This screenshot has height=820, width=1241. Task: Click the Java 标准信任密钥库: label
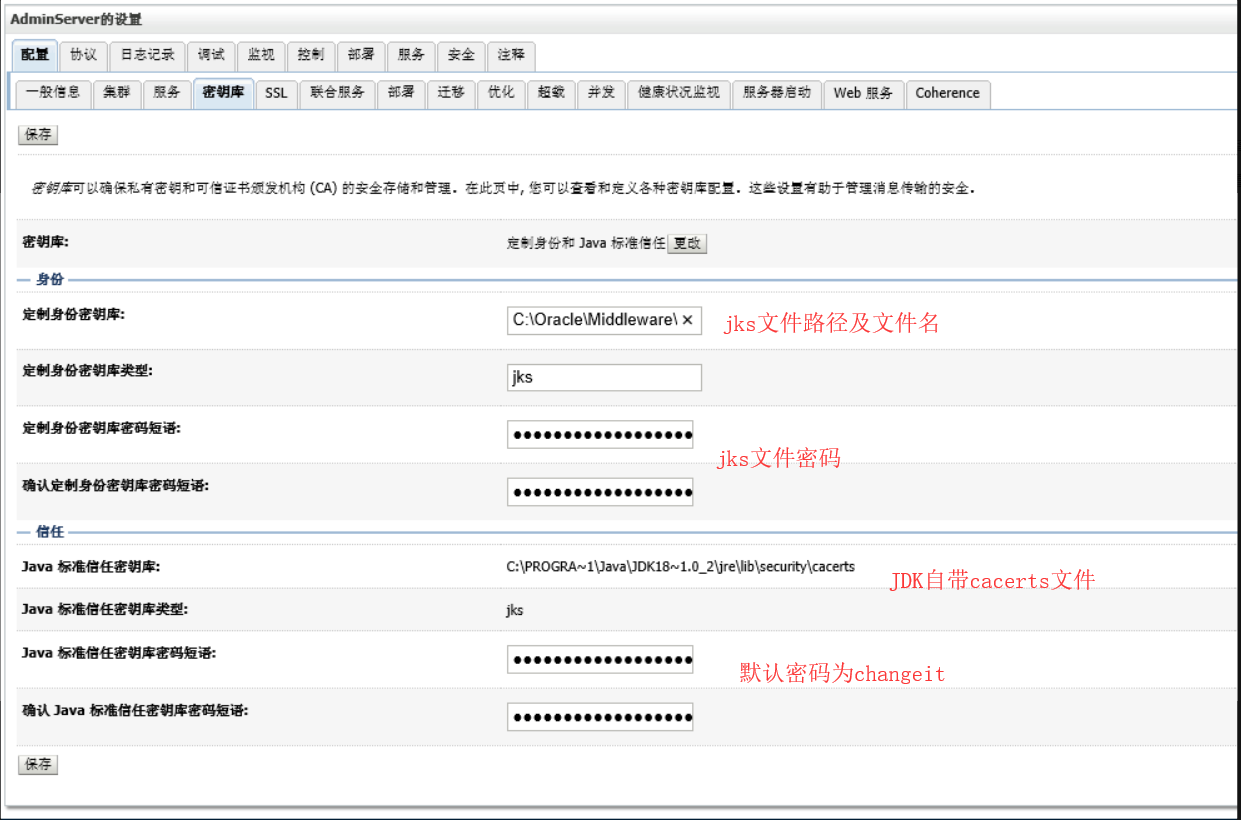[x=91, y=566]
